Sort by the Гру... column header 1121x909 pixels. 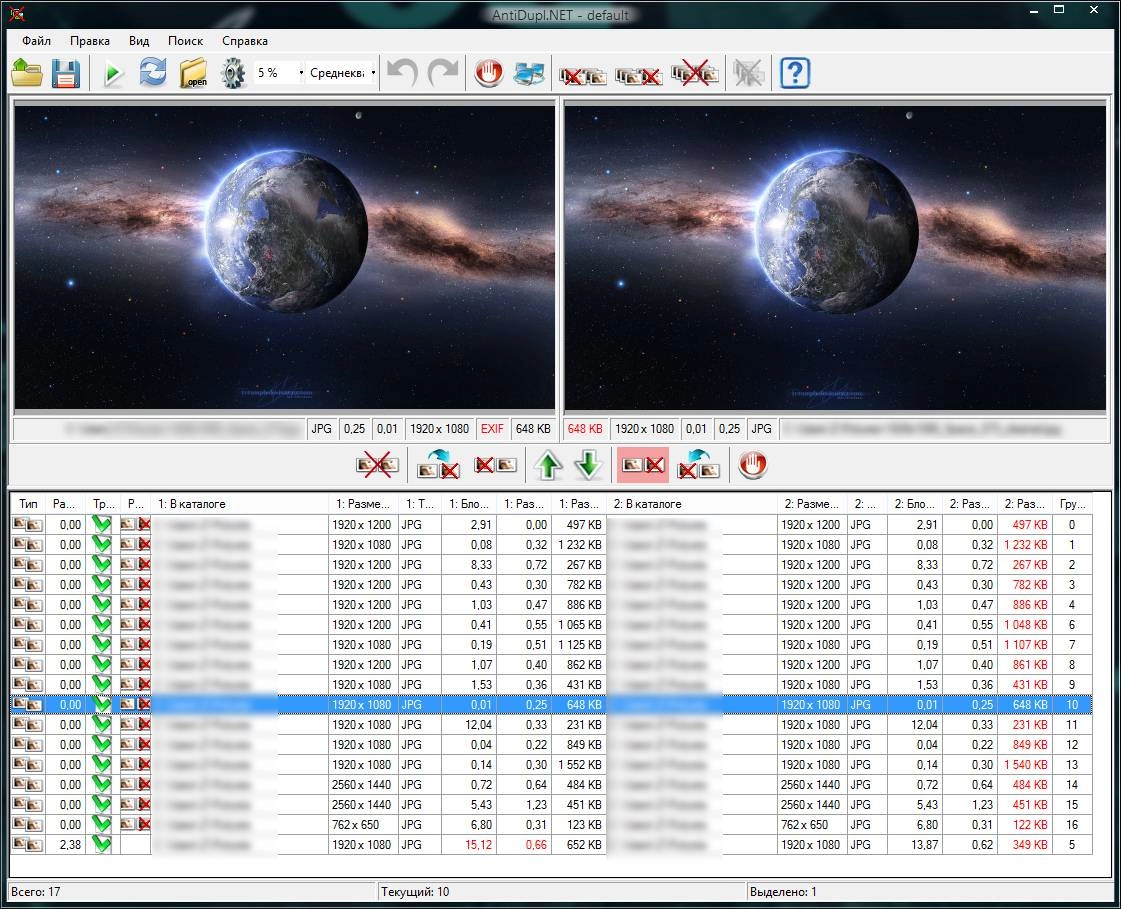pyautogui.click(x=1072, y=503)
